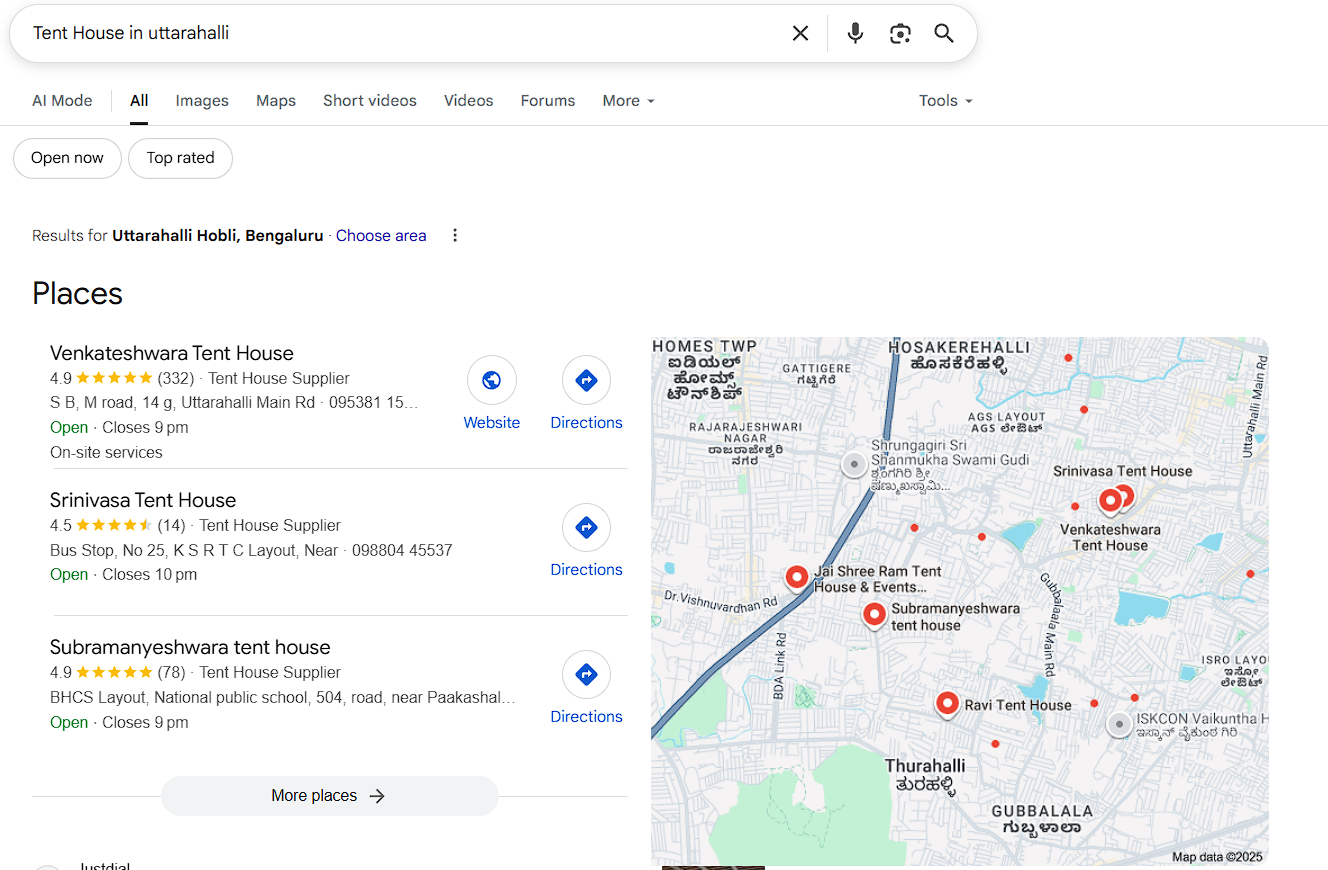1328x870 pixels.
Task: Open Venkateshwara Tent House website icon
Action: pyautogui.click(x=492, y=381)
